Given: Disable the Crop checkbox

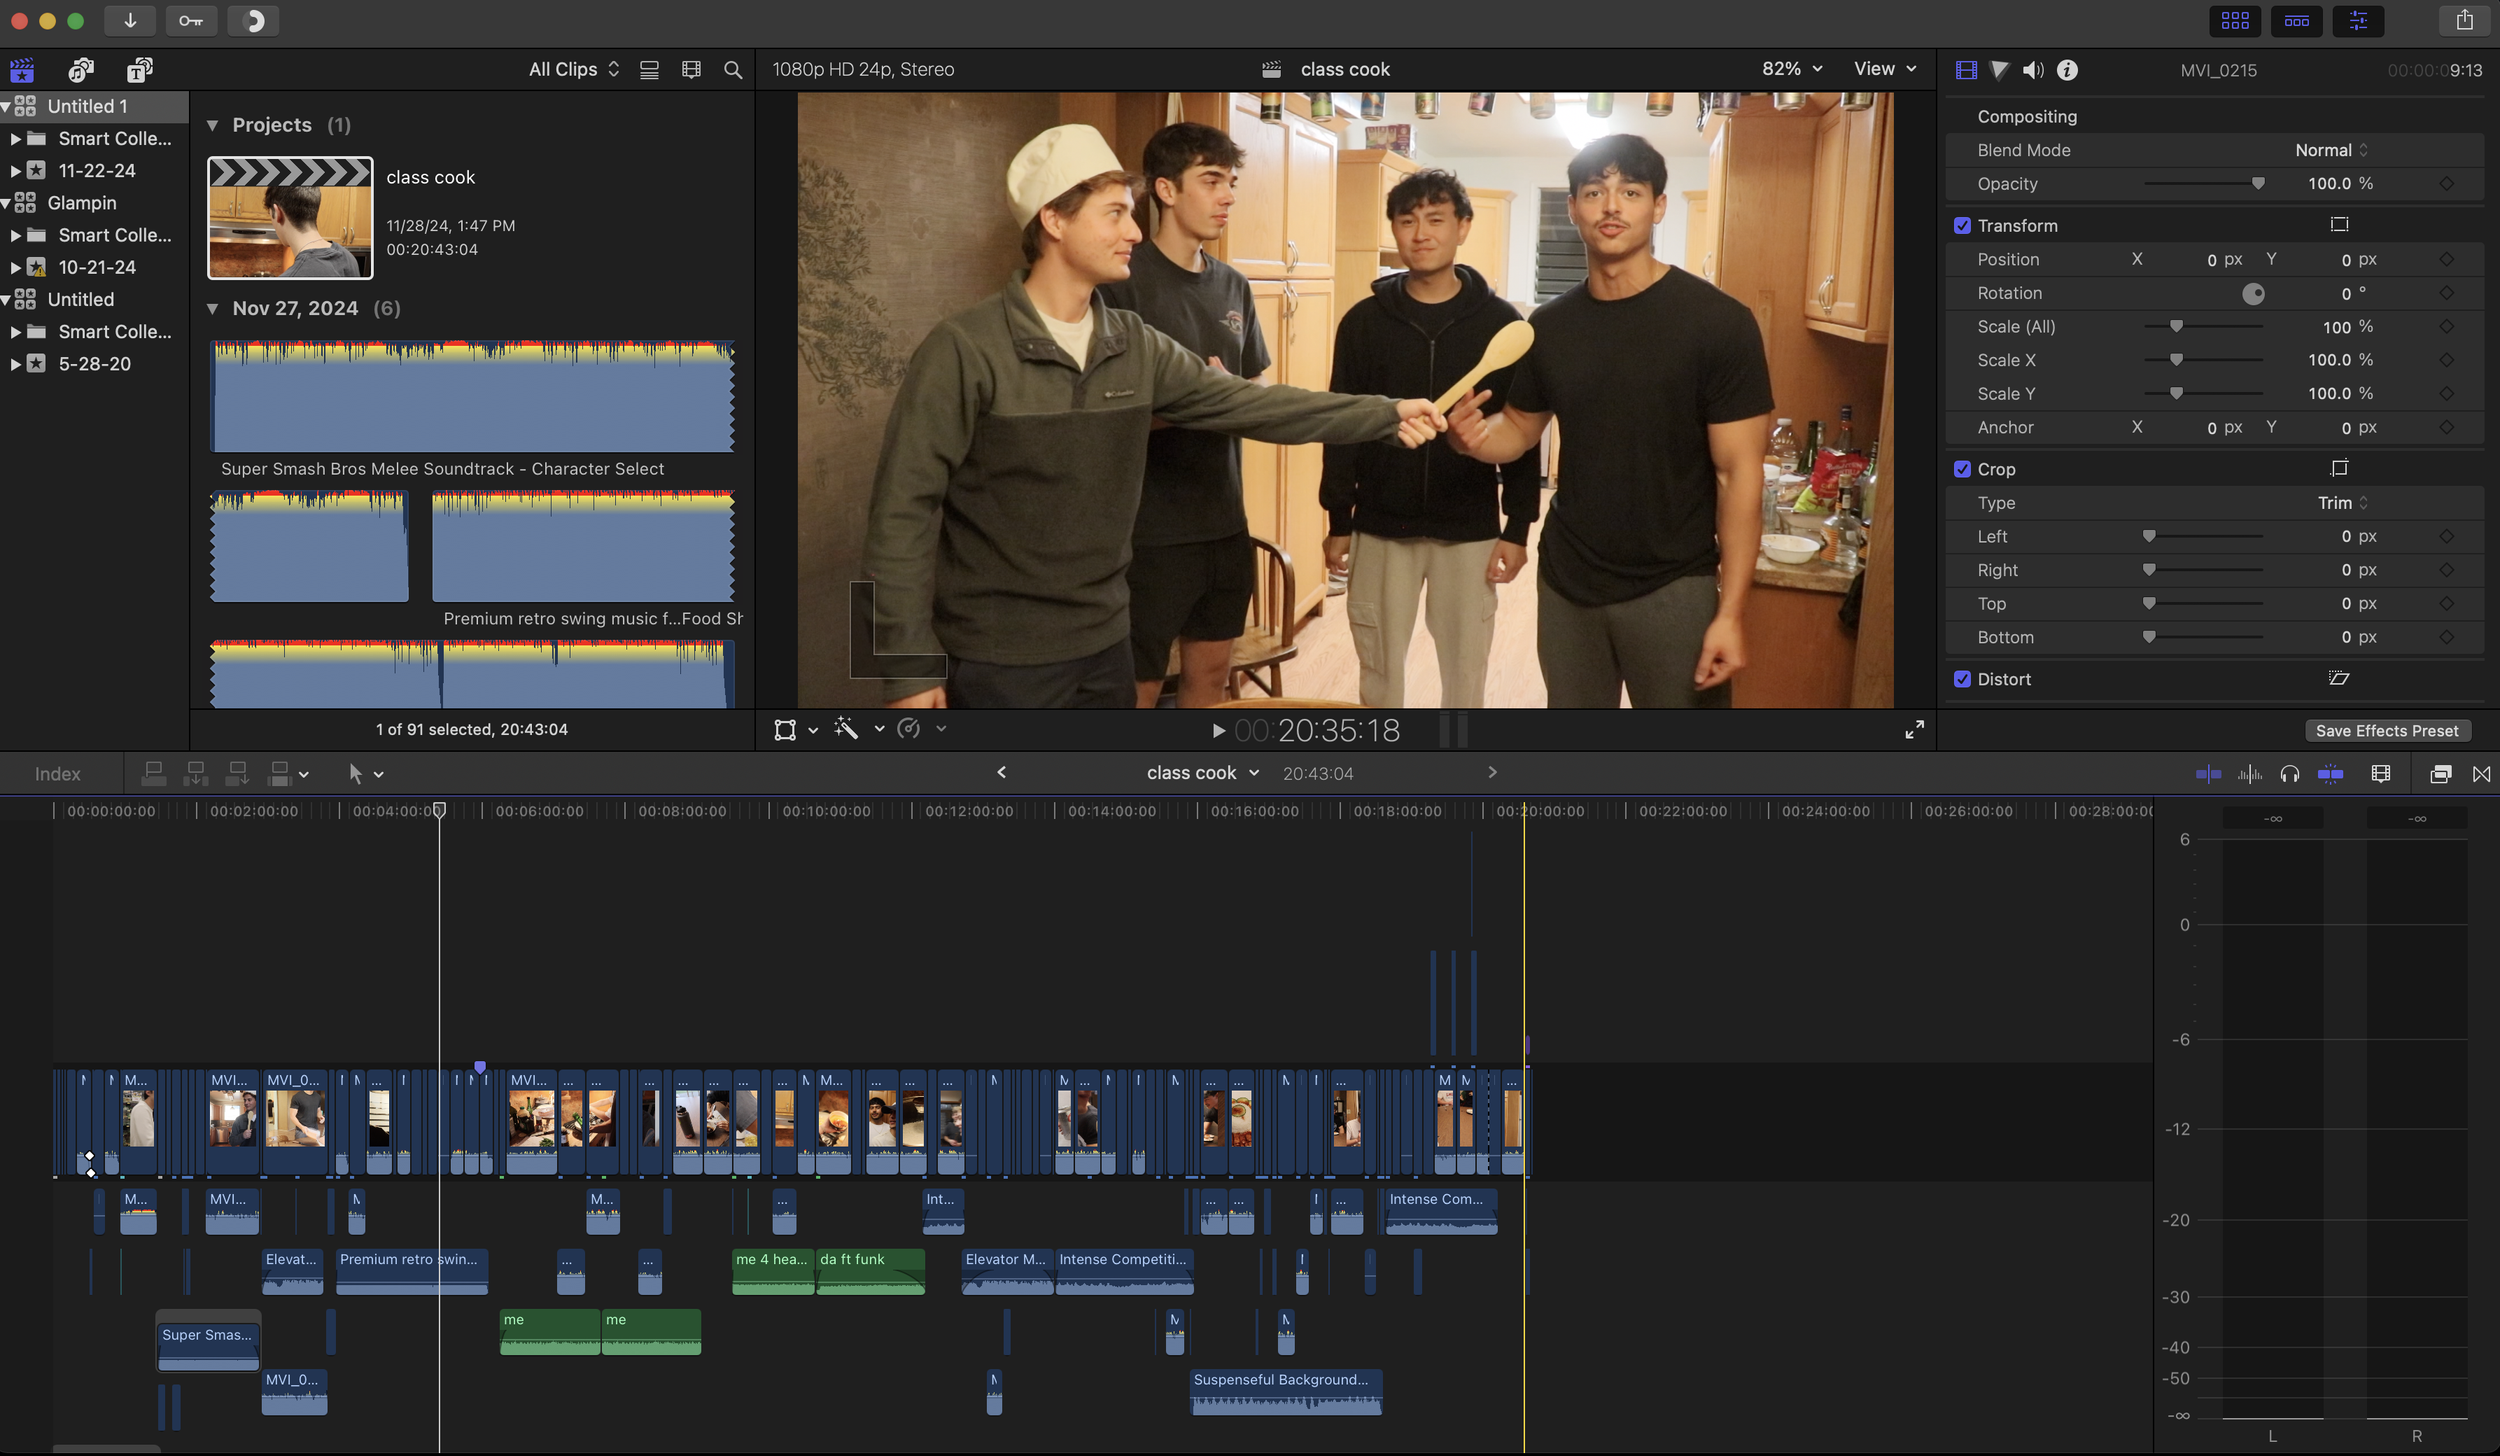Looking at the screenshot, I should click(x=1962, y=469).
